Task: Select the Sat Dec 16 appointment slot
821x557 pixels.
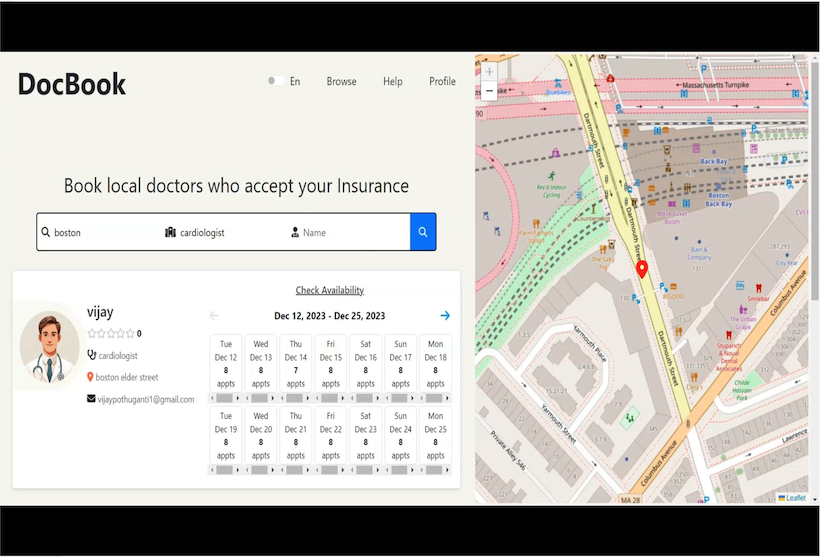Action: (365, 363)
